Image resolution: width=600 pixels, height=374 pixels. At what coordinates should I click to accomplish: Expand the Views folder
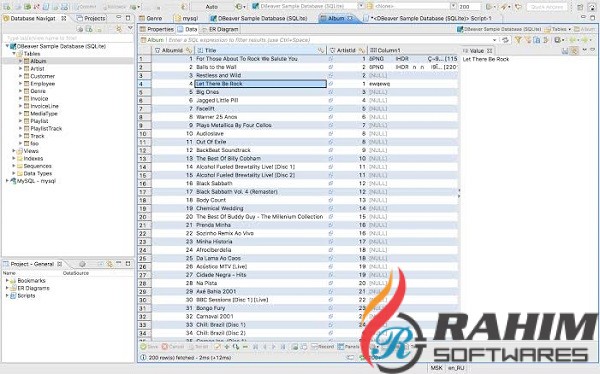(x=14, y=151)
